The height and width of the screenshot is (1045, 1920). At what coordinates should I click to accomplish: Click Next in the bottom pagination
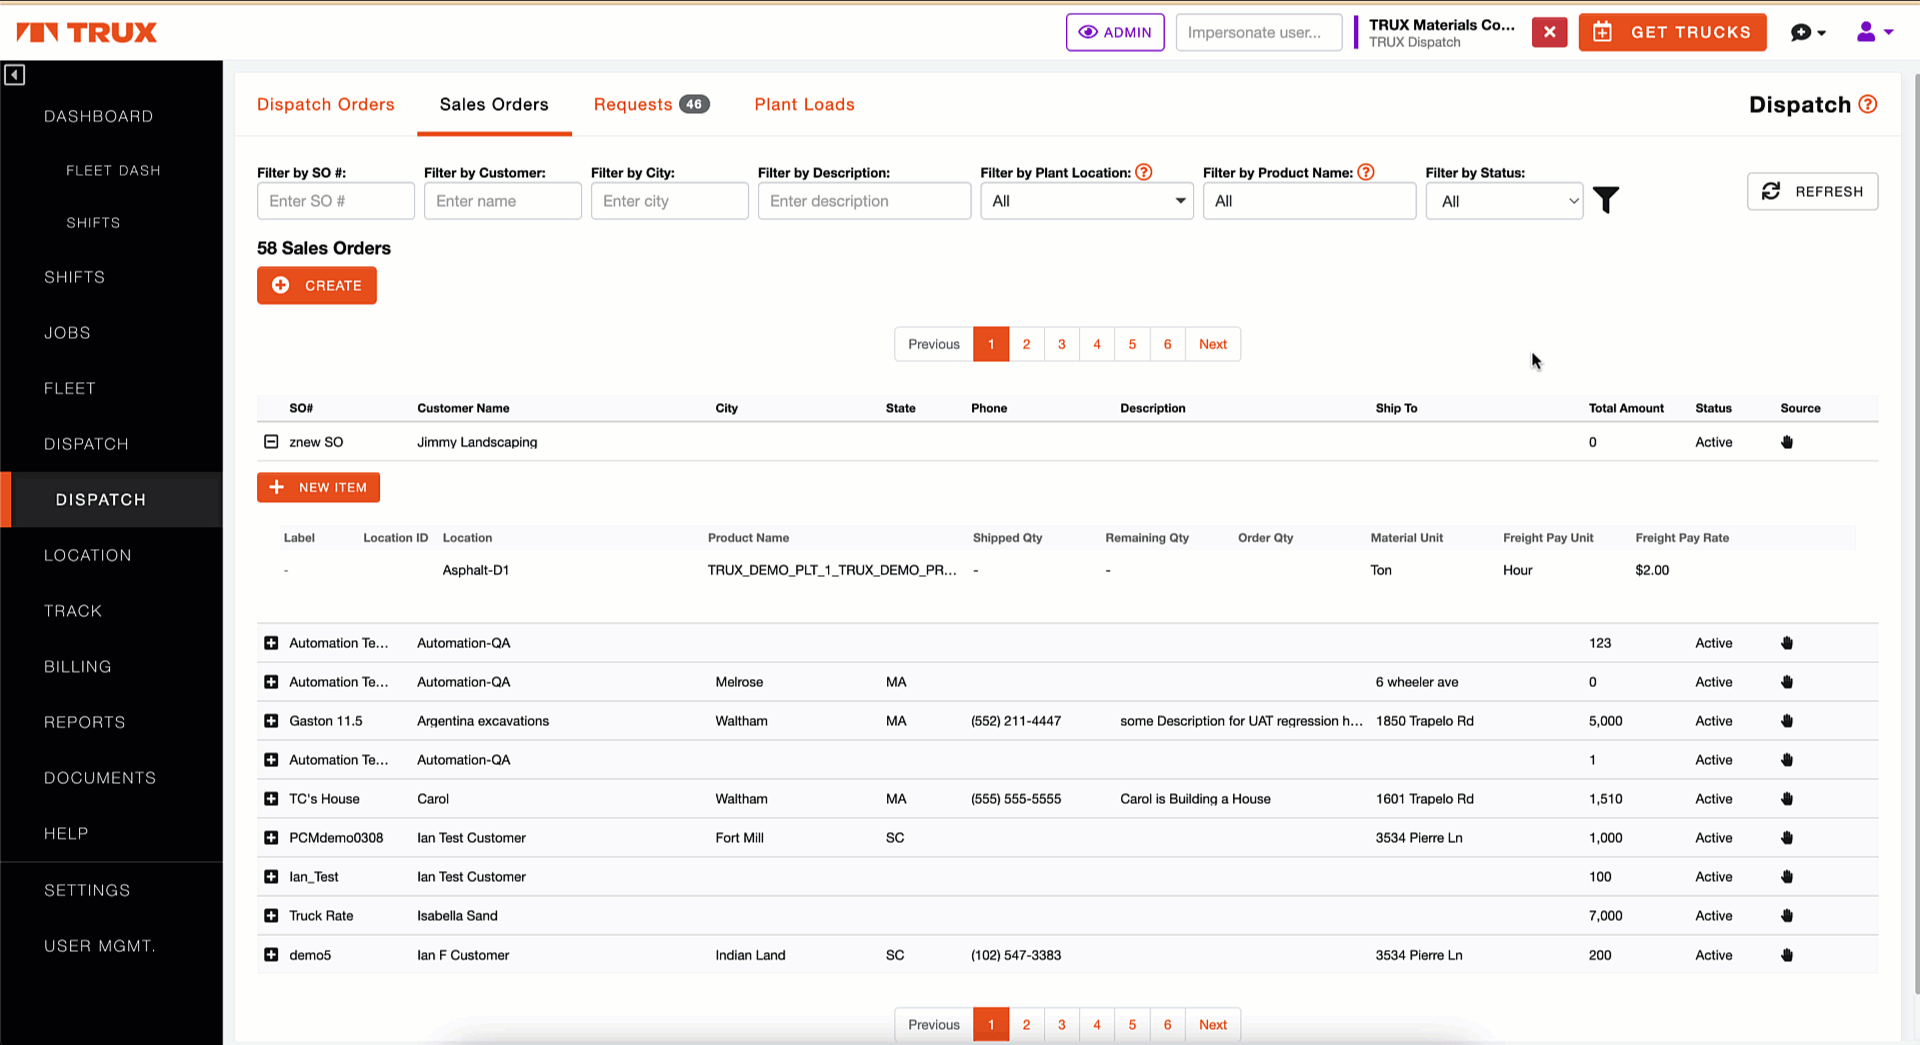pos(1213,1024)
